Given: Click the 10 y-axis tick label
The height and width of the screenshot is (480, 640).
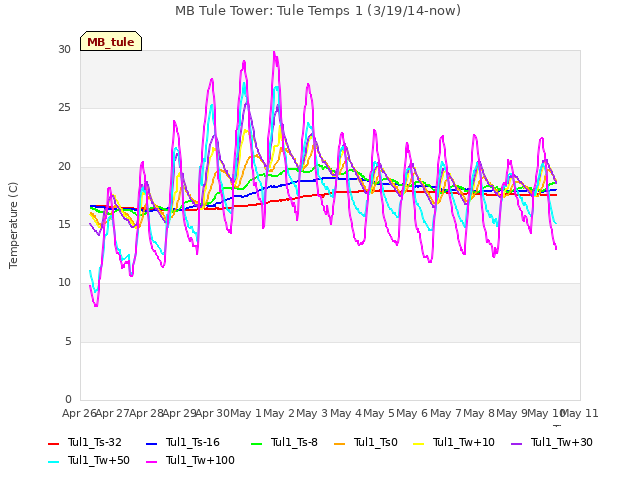Looking at the screenshot, I should coord(64,282).
